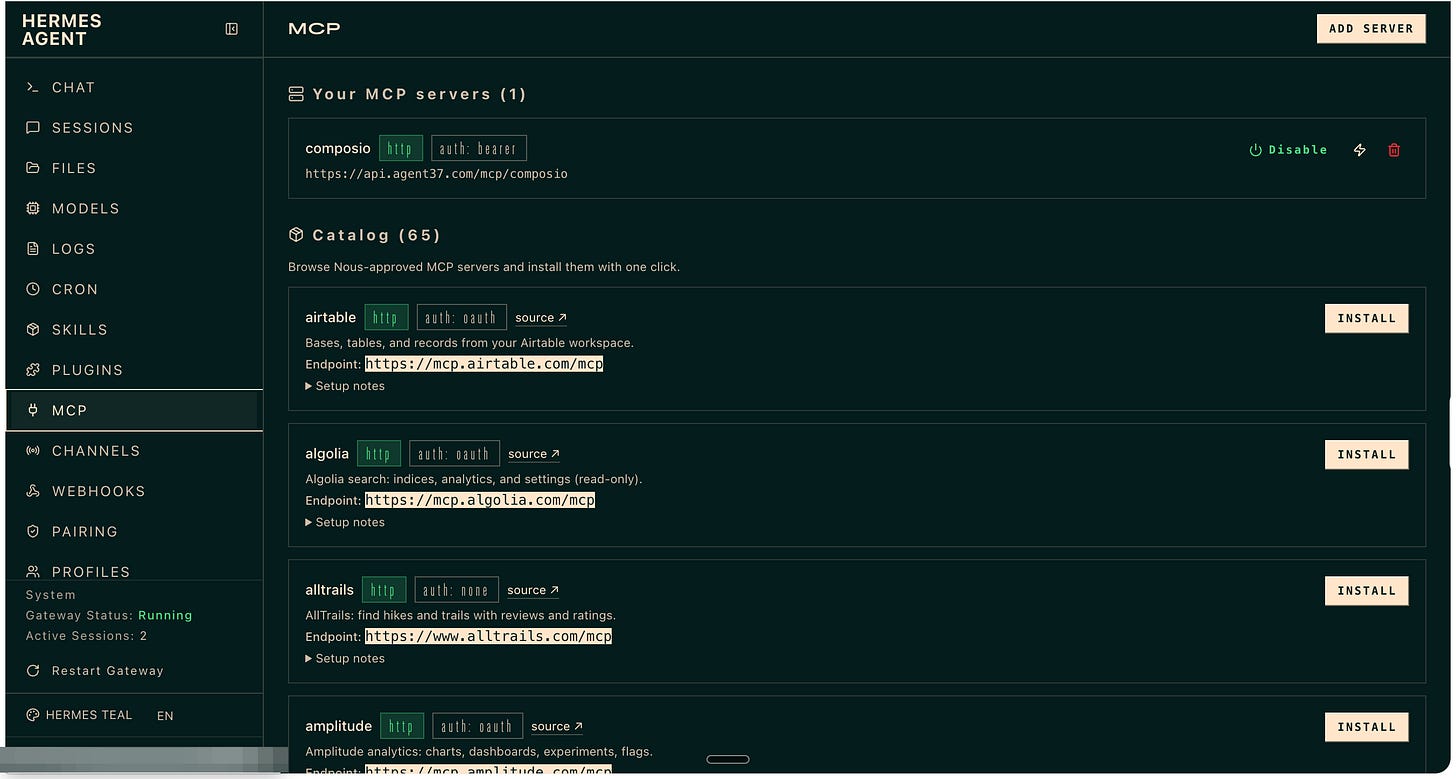Open the Files page

click(134, 168)
